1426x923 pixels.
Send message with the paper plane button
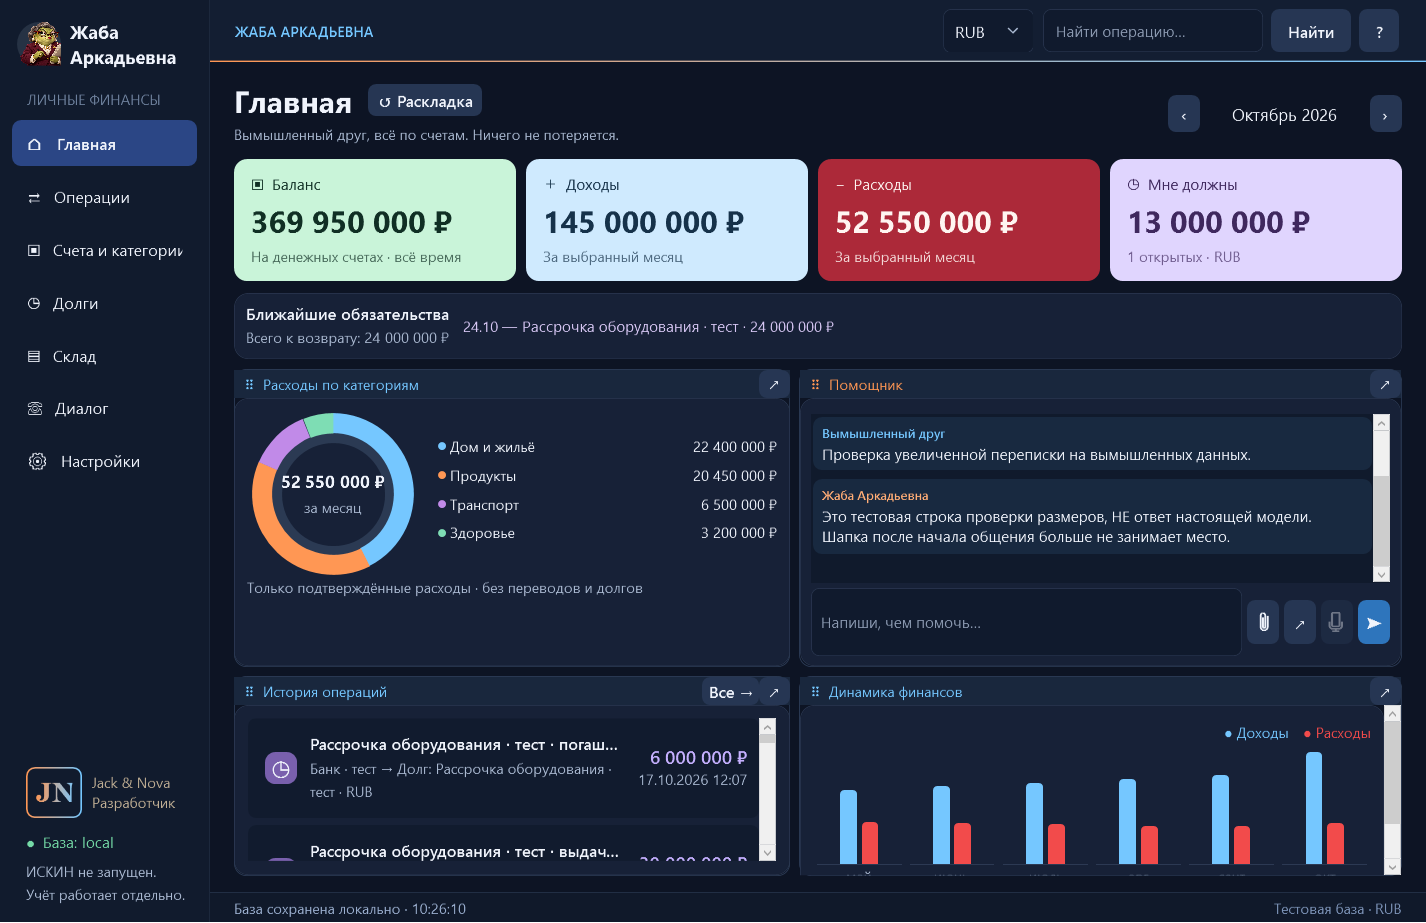click(1374, 622)
